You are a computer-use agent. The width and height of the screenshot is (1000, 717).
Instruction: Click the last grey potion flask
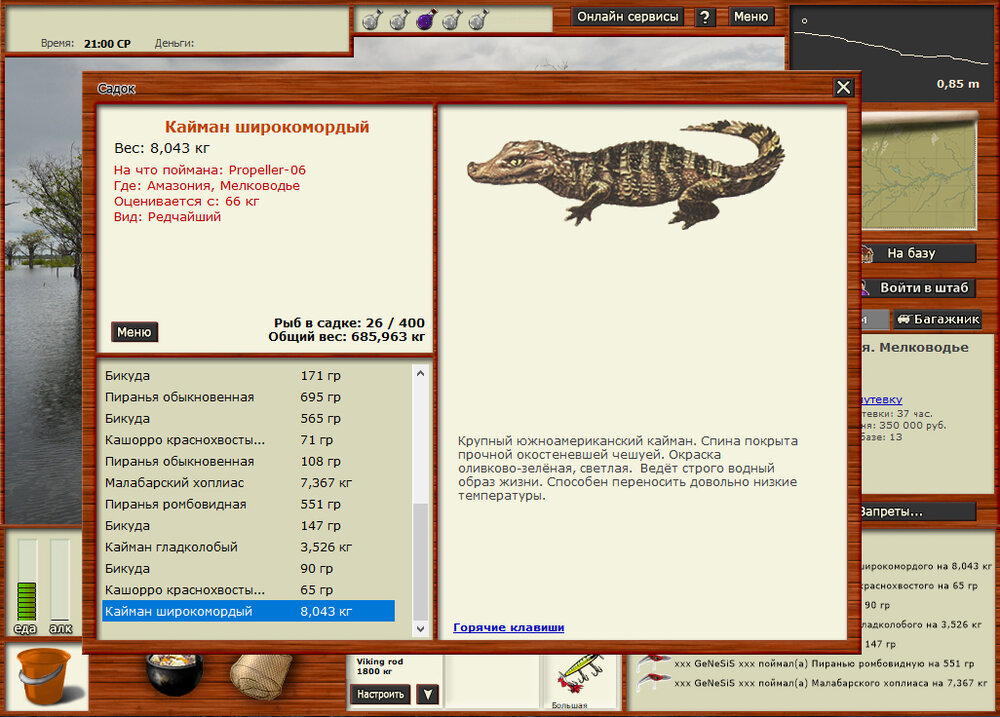[478, 20]
